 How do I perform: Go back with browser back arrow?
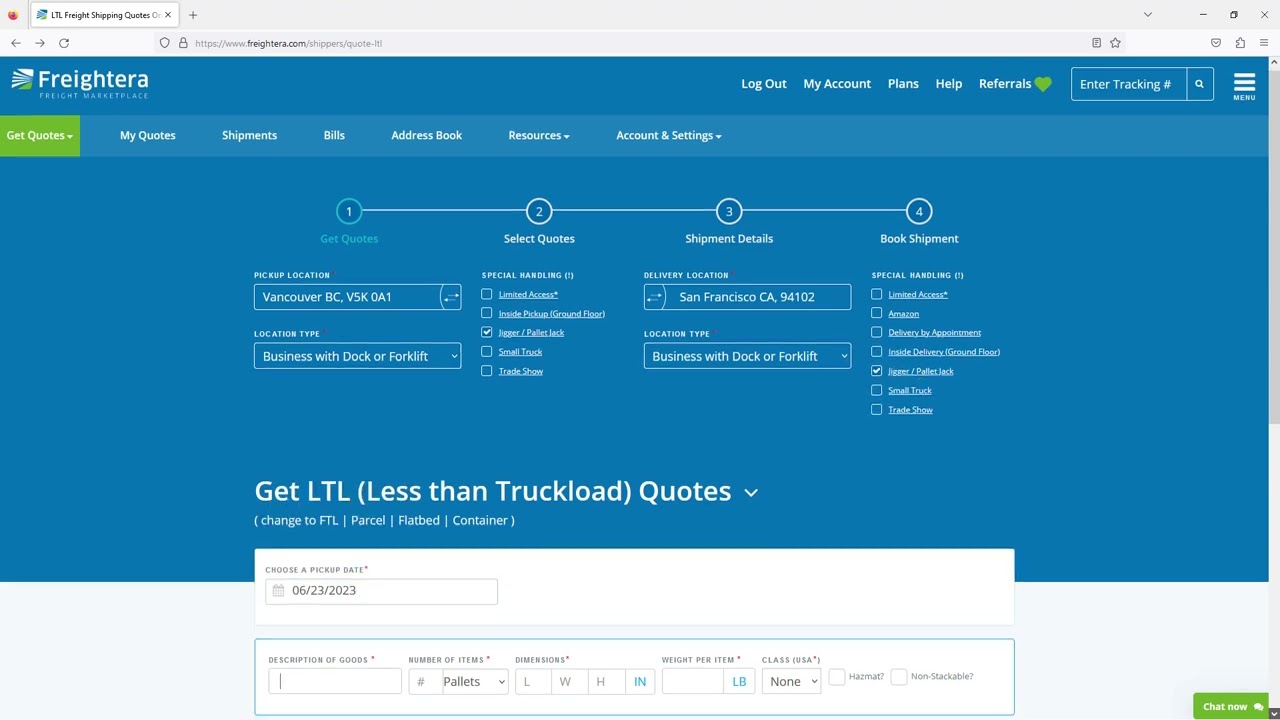coord(16,43)
